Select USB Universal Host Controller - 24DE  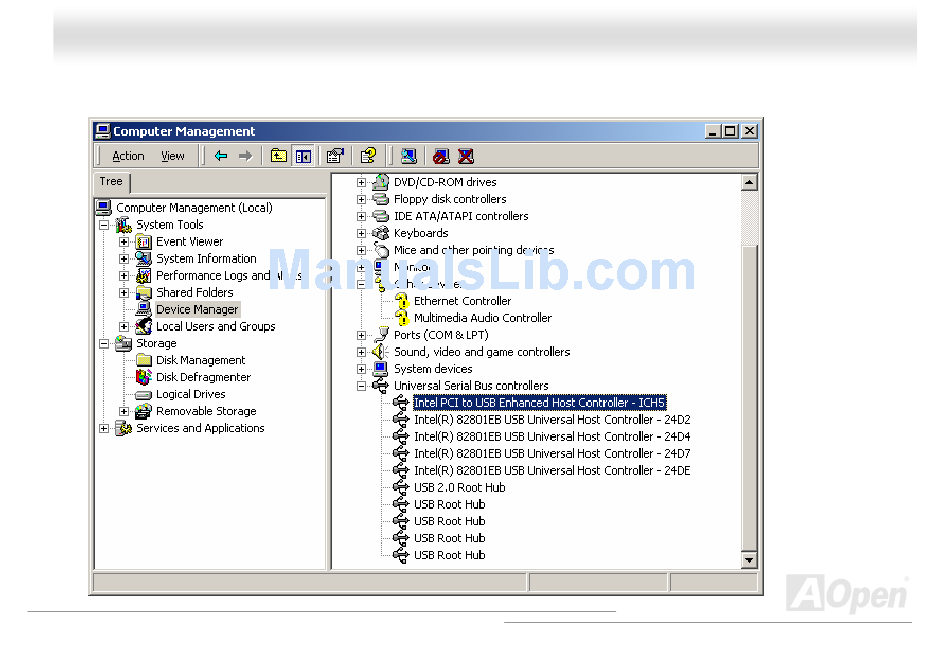[x=552, y=471]
